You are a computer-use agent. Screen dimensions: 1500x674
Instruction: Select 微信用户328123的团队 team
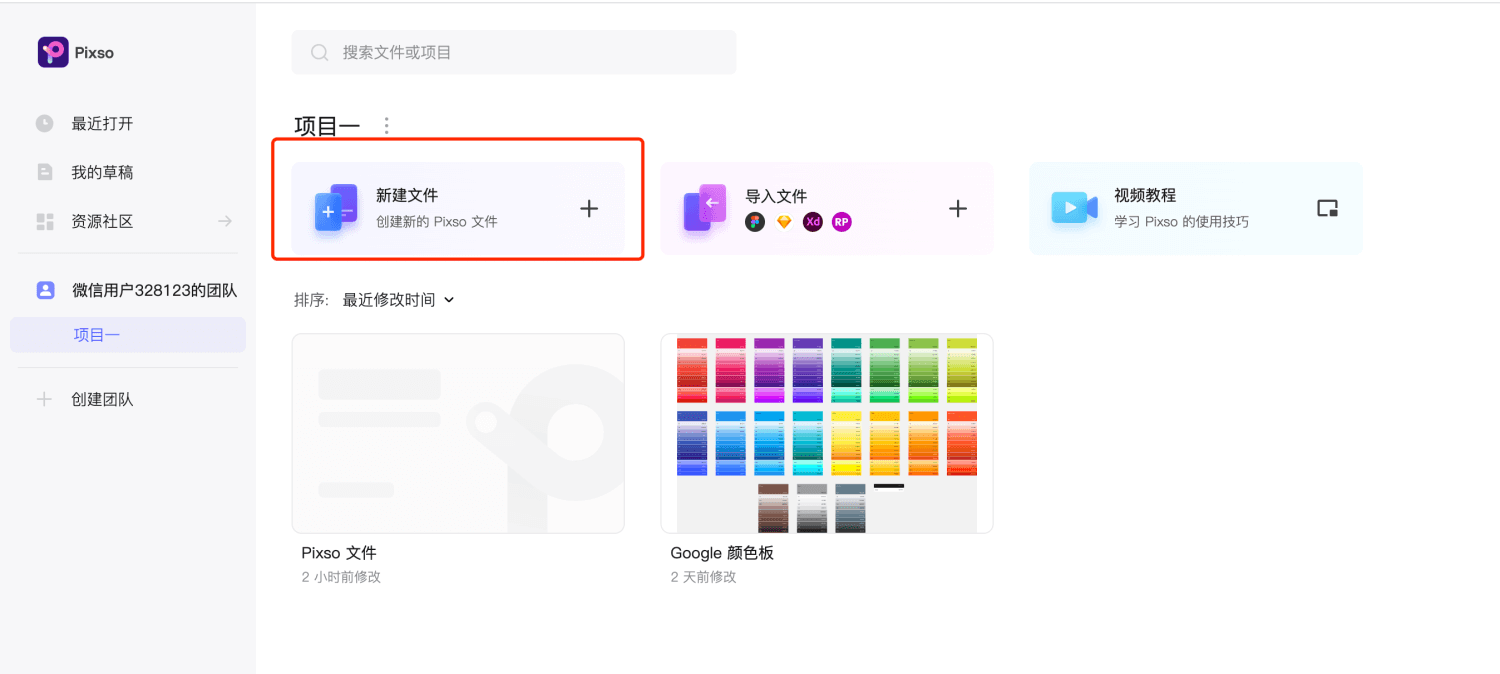click(154, 290)
